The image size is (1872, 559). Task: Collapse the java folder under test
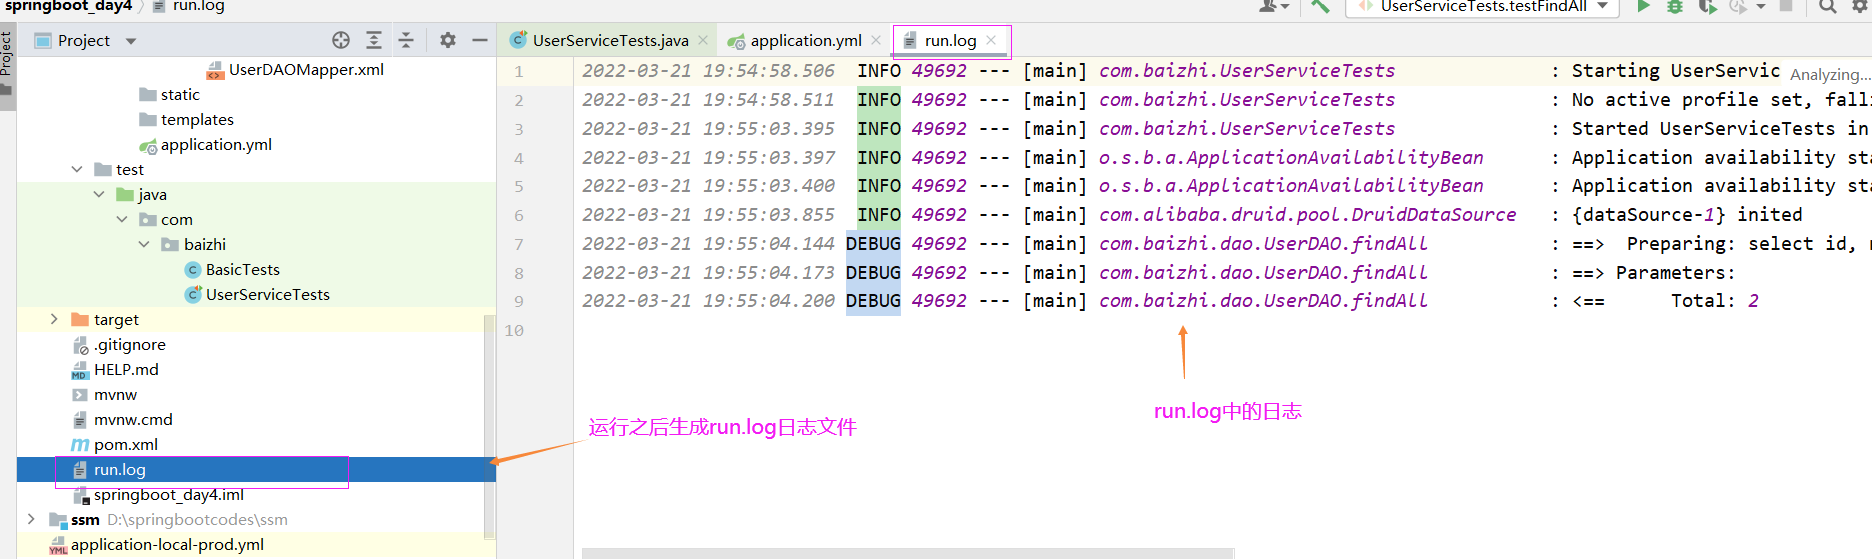point(99,194)
